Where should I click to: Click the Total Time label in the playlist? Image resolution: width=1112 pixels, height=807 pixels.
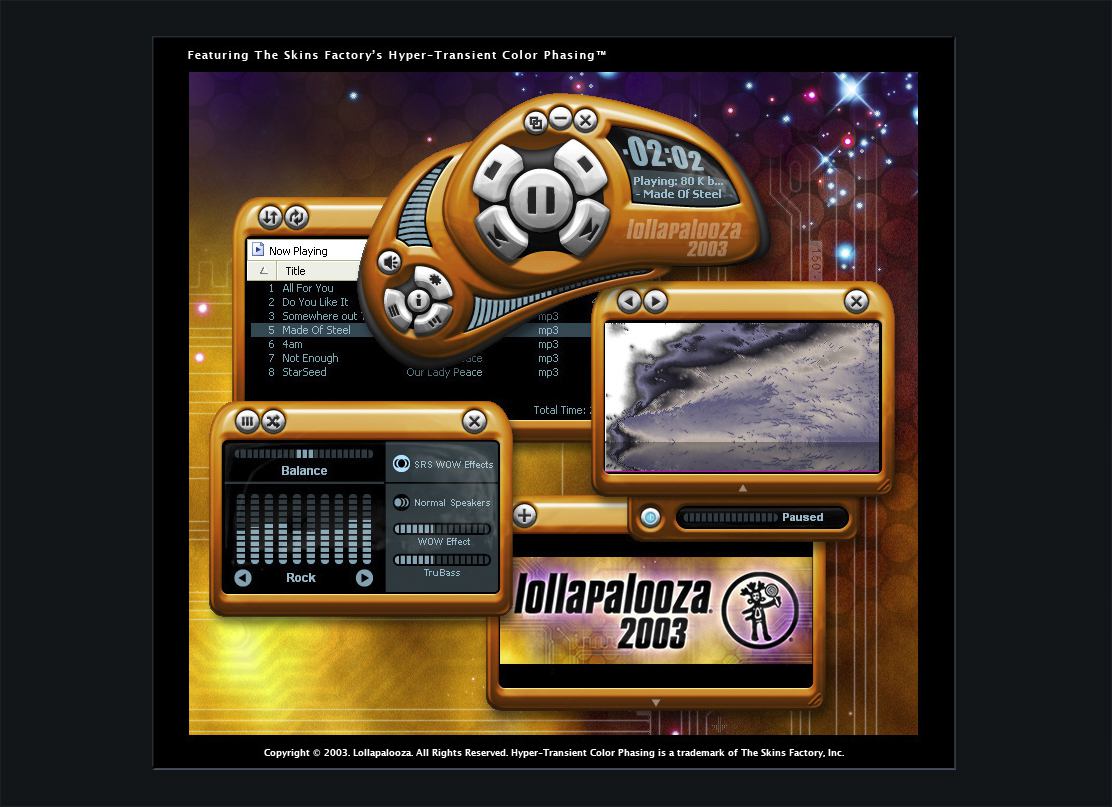(x=560, y=410)
